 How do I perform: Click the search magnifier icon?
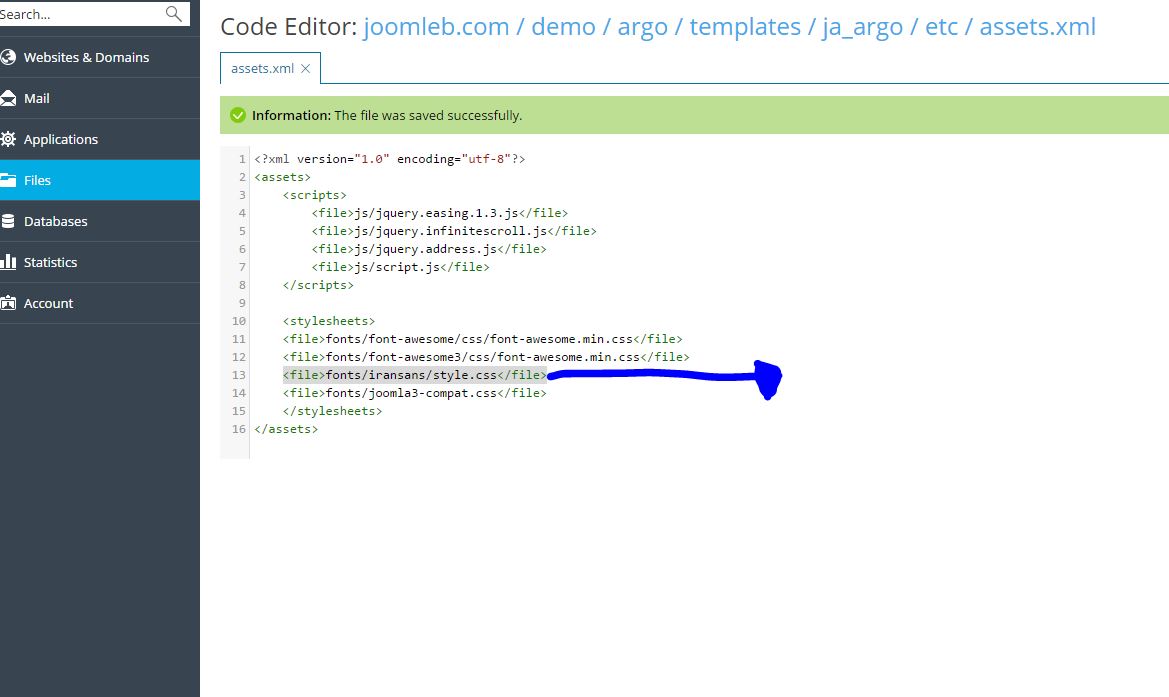[x=174, y=14]
